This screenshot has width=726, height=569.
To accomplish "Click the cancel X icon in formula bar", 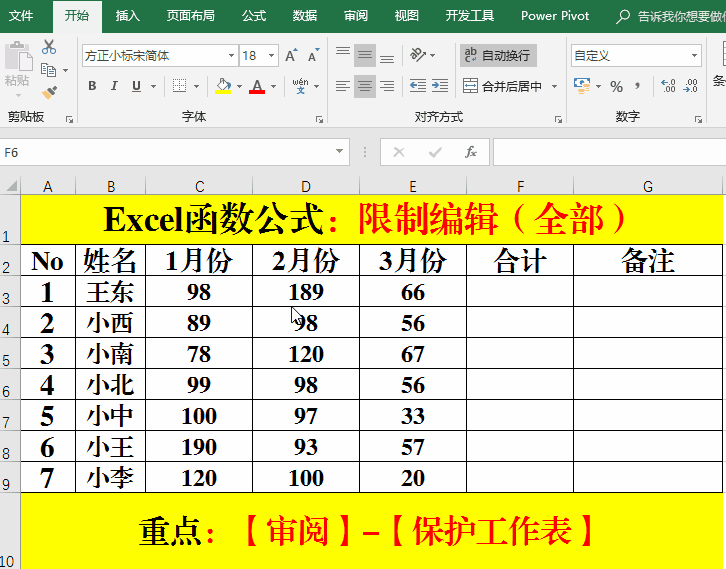I will pos(399,152).
